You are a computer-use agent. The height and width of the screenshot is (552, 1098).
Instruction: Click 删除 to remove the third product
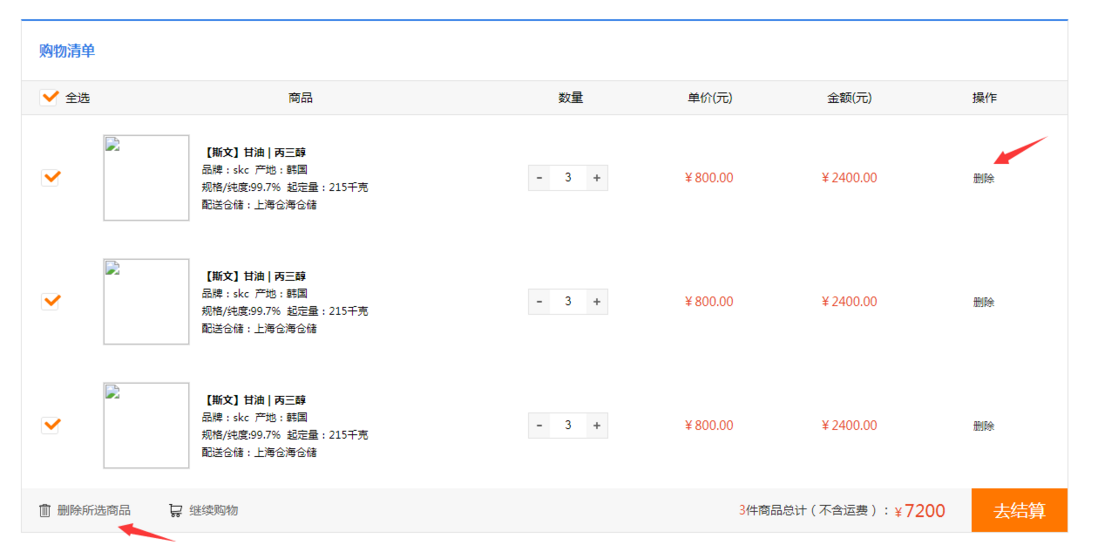click(984, 426)
